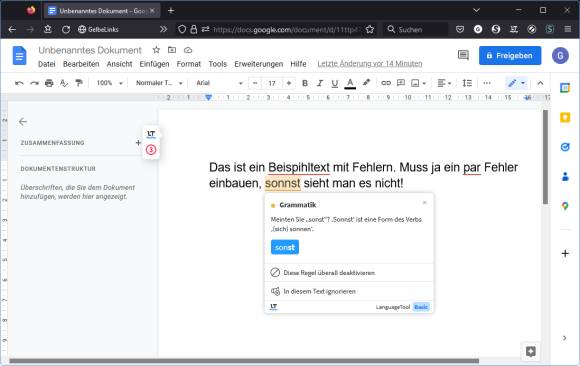
Task: Open the text color picker
Action: point(350,83)
